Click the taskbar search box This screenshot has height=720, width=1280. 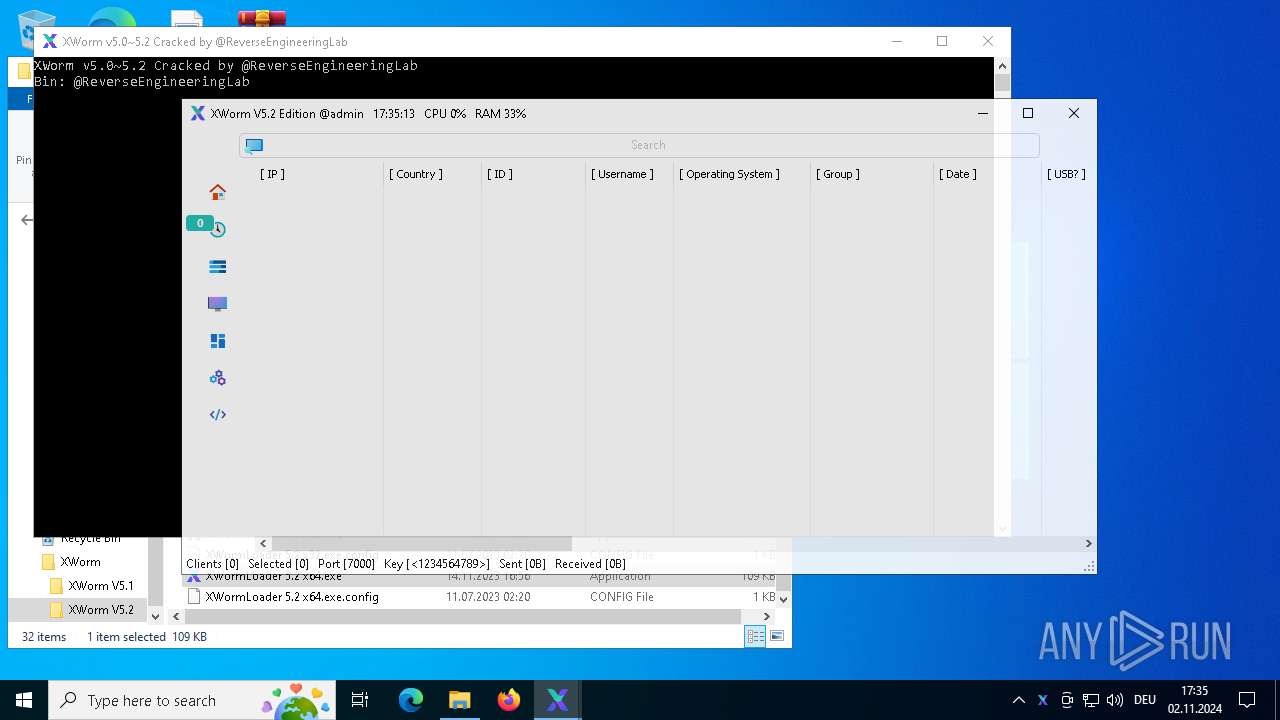pos(192,700)
